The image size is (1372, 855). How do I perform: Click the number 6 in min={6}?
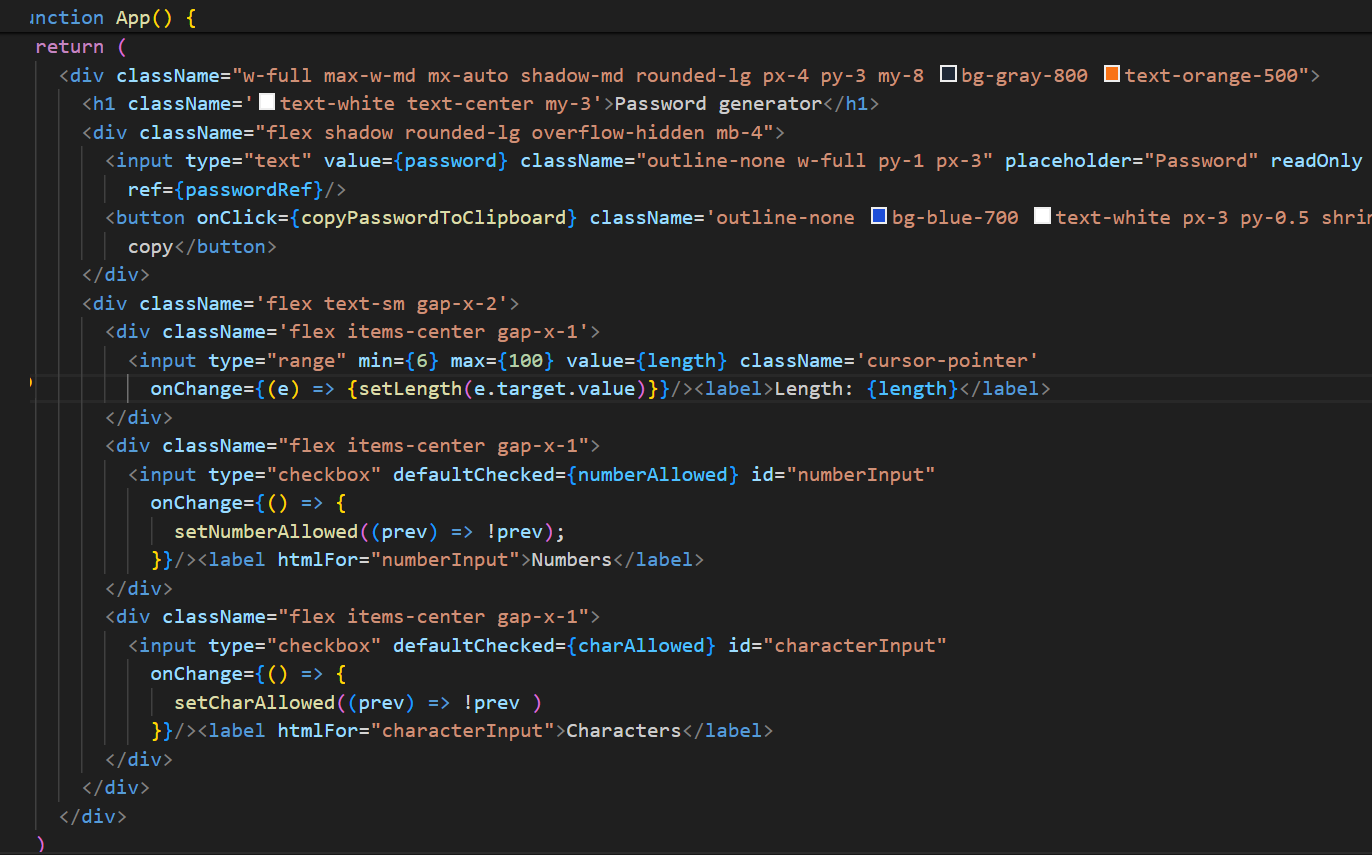click(x=422, y=360)
